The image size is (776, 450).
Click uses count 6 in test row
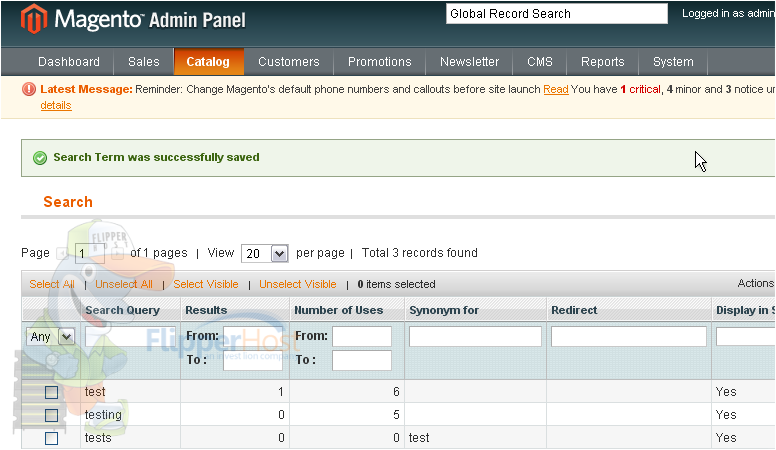(396, 392)
